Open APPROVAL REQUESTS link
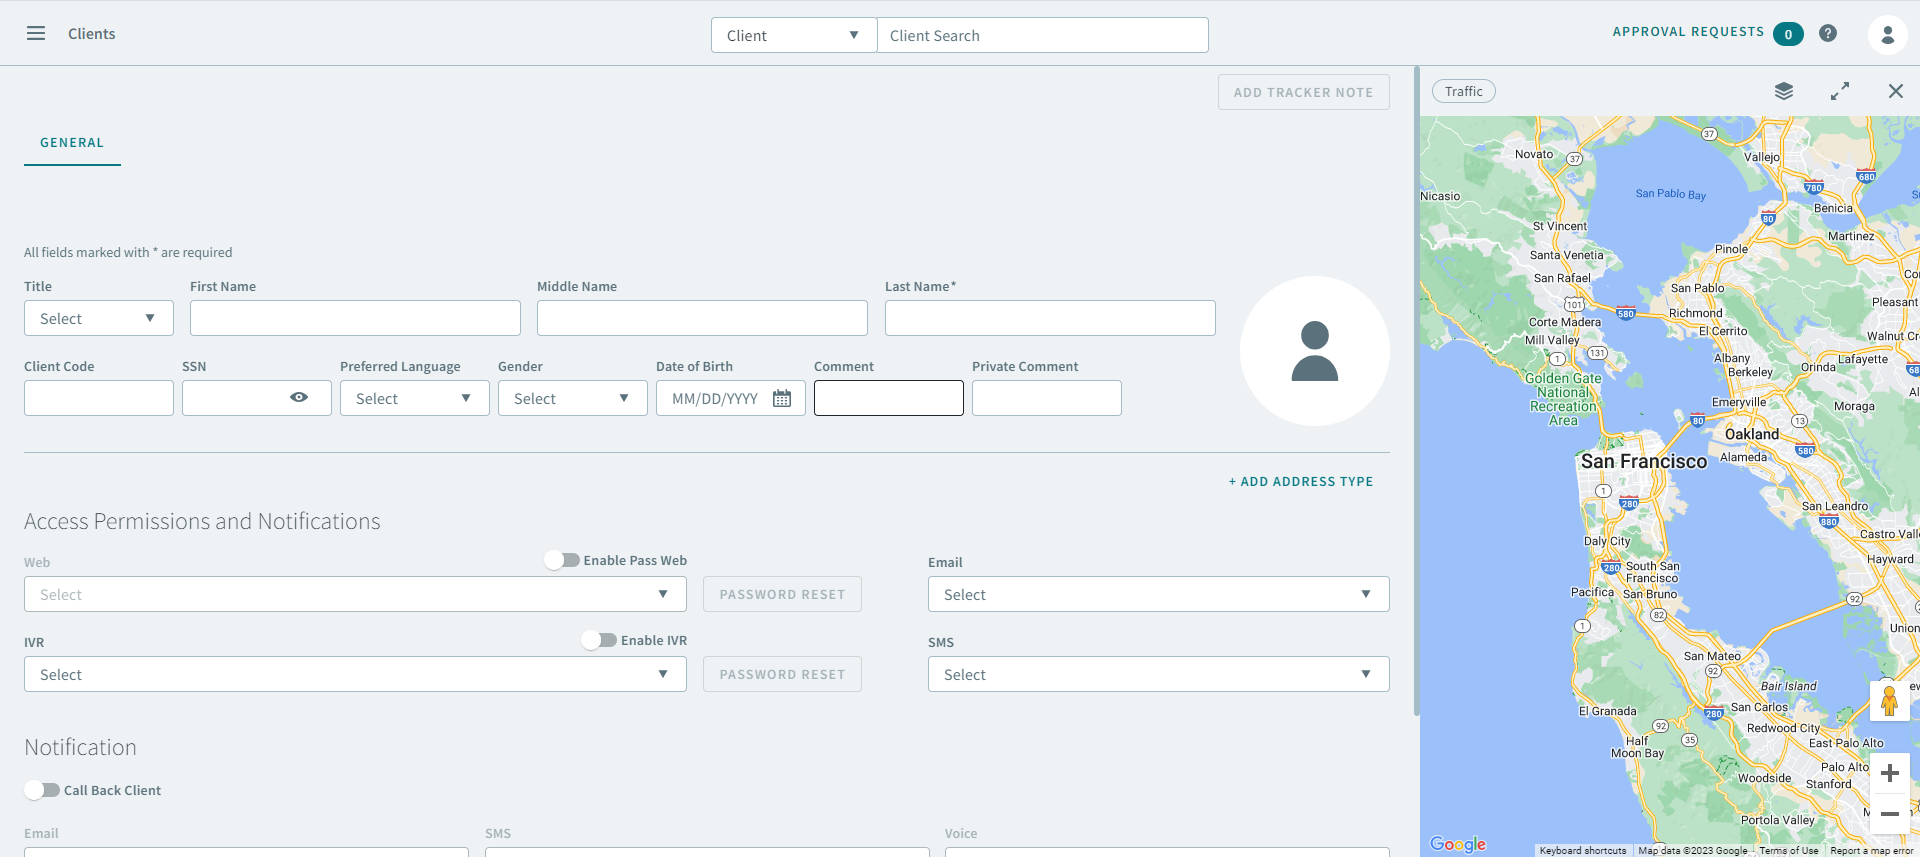Viewport: 1920px width, 857px height. [x=1688, y=32]
